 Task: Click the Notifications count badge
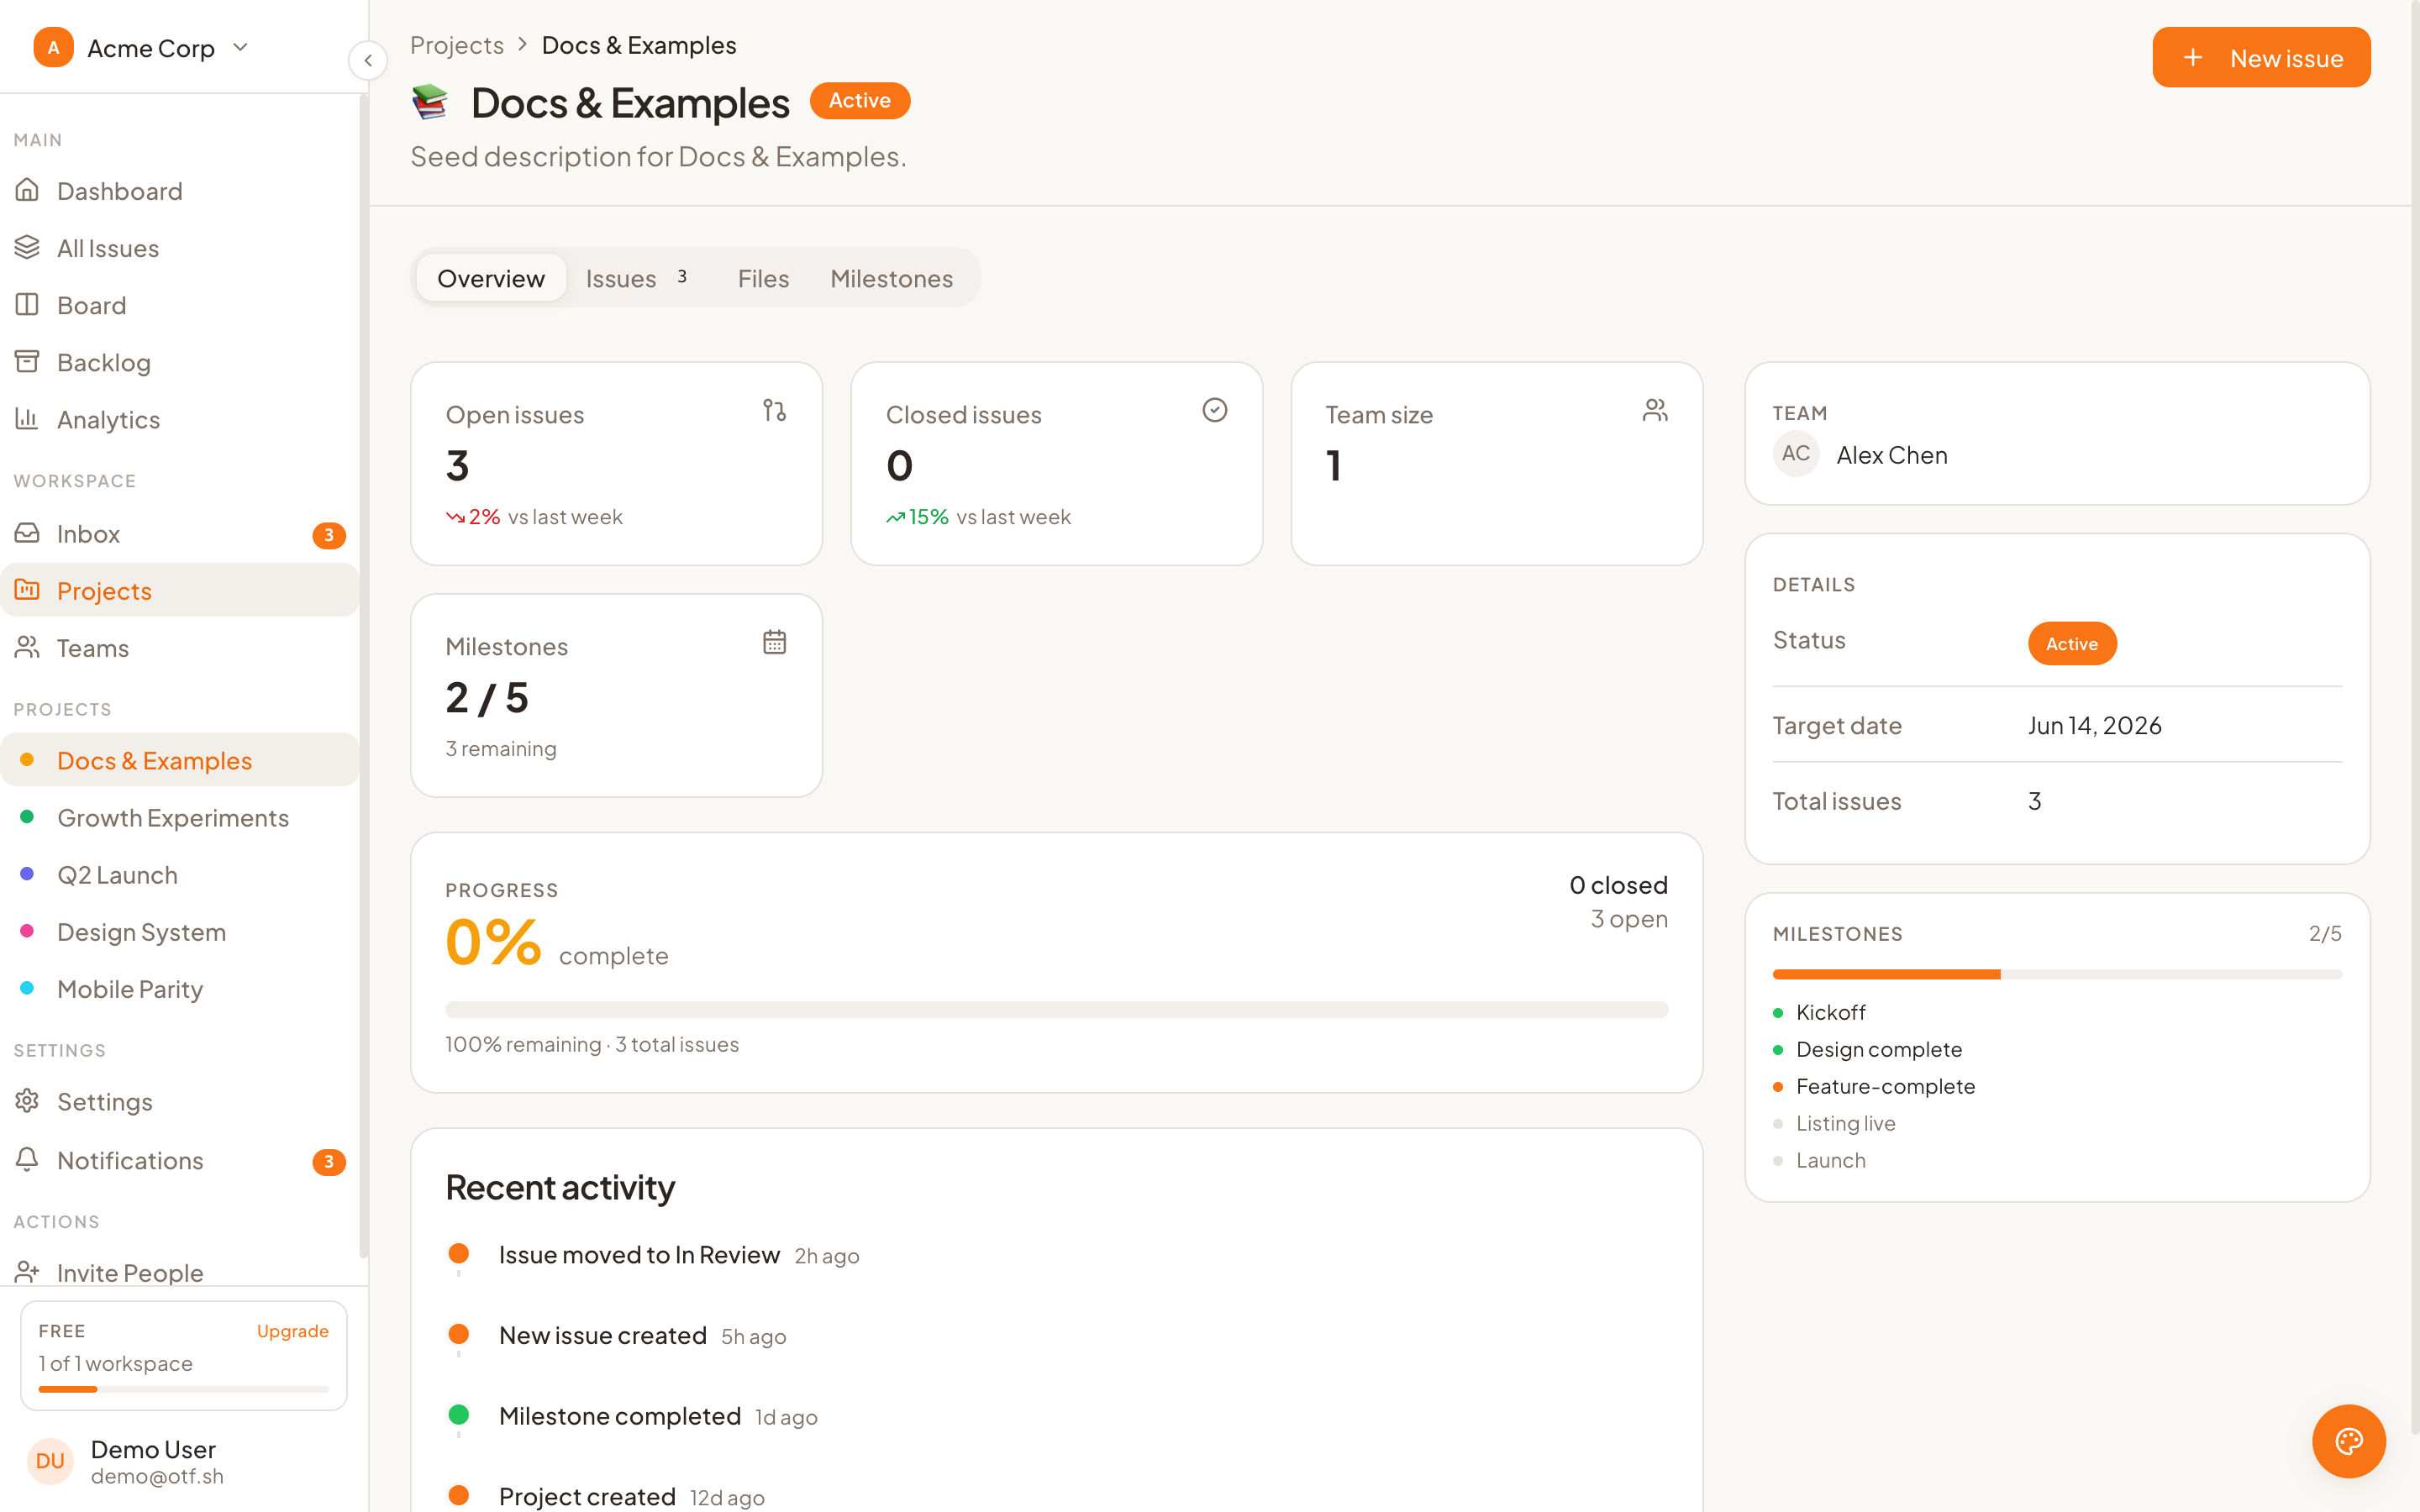click(x=329, y=1161)
